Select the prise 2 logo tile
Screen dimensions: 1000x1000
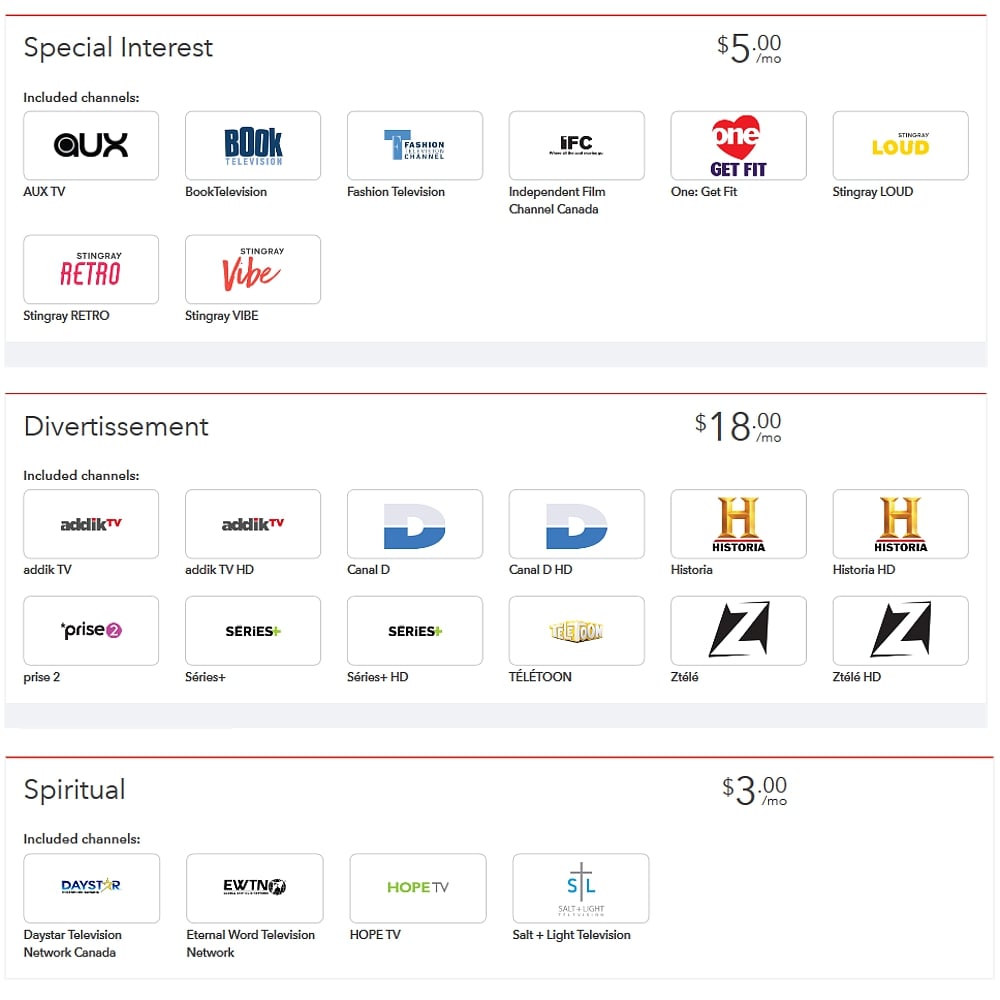(91, 631)
